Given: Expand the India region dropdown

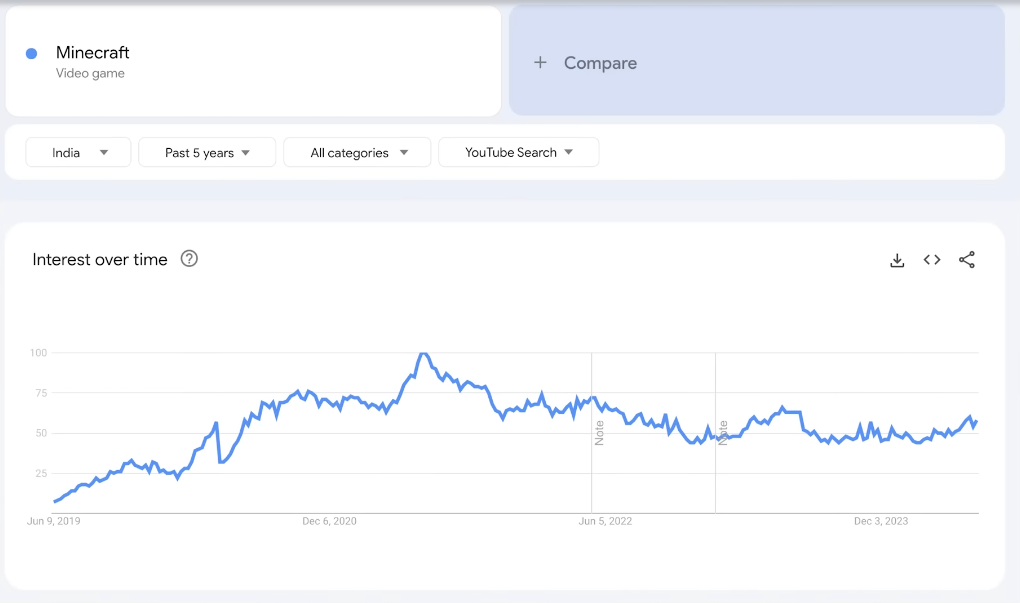Looking at the screenshot, I should pos(78,153).
